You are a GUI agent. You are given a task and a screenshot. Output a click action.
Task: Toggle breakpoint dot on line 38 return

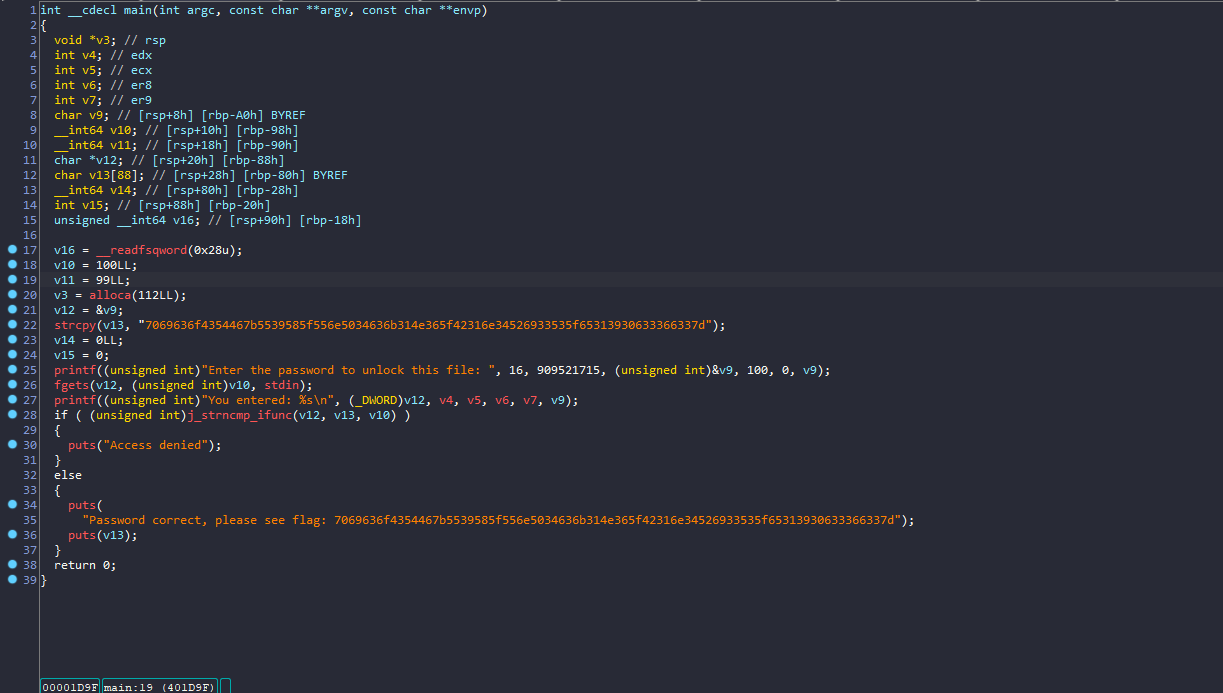coord(12,565)
